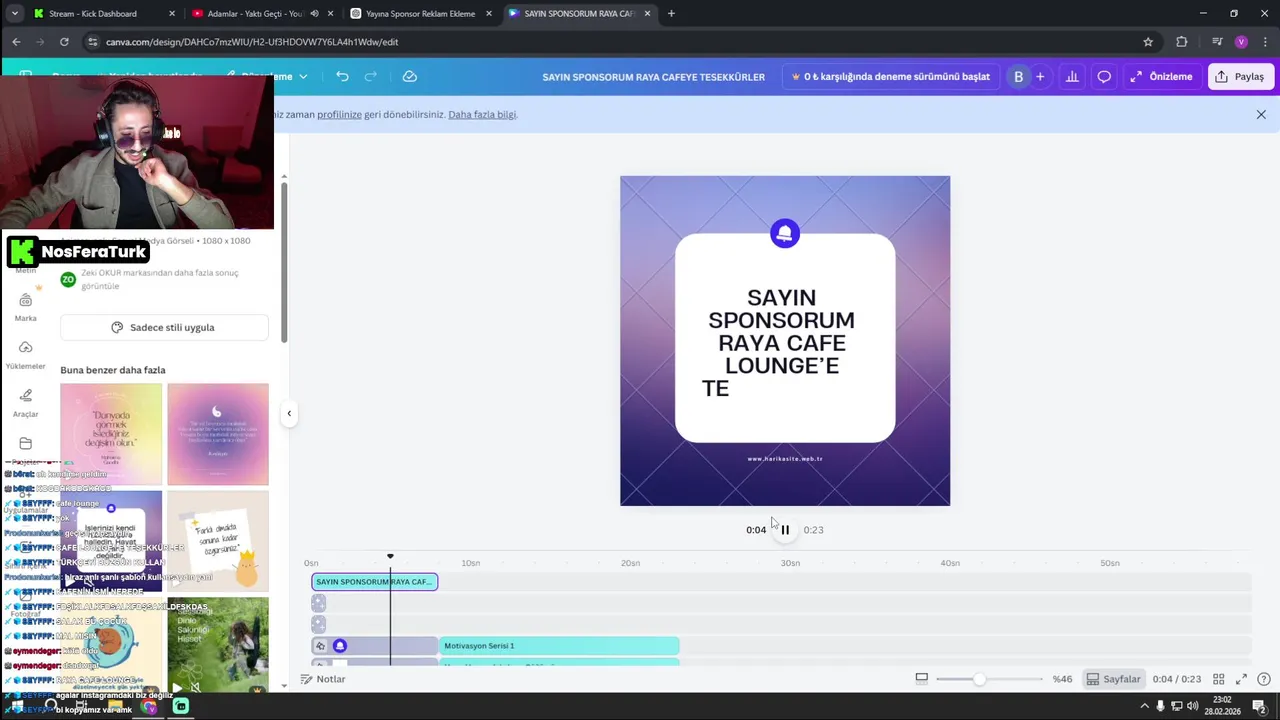Bookmark this page with the star icon
Image resolution: width=1280 pixels, height=720 pixels.
(1148, 42)
